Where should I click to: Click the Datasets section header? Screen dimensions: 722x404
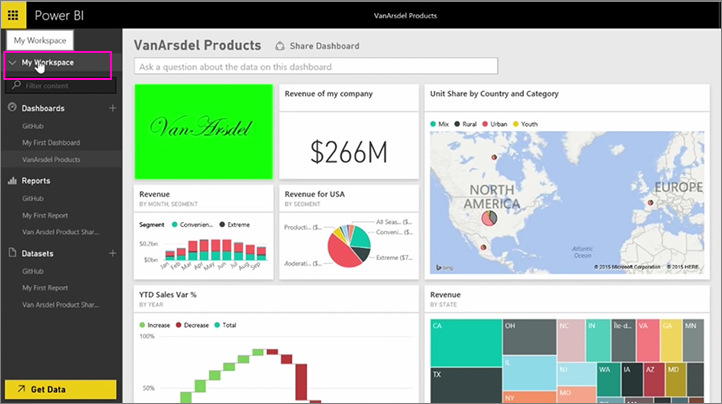point(37,253)
